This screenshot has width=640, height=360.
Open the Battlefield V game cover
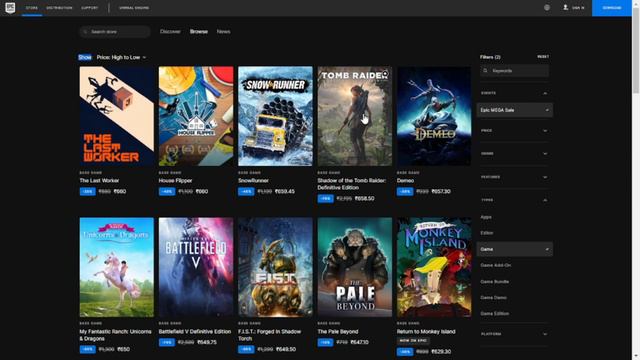(x=196, y=267)
